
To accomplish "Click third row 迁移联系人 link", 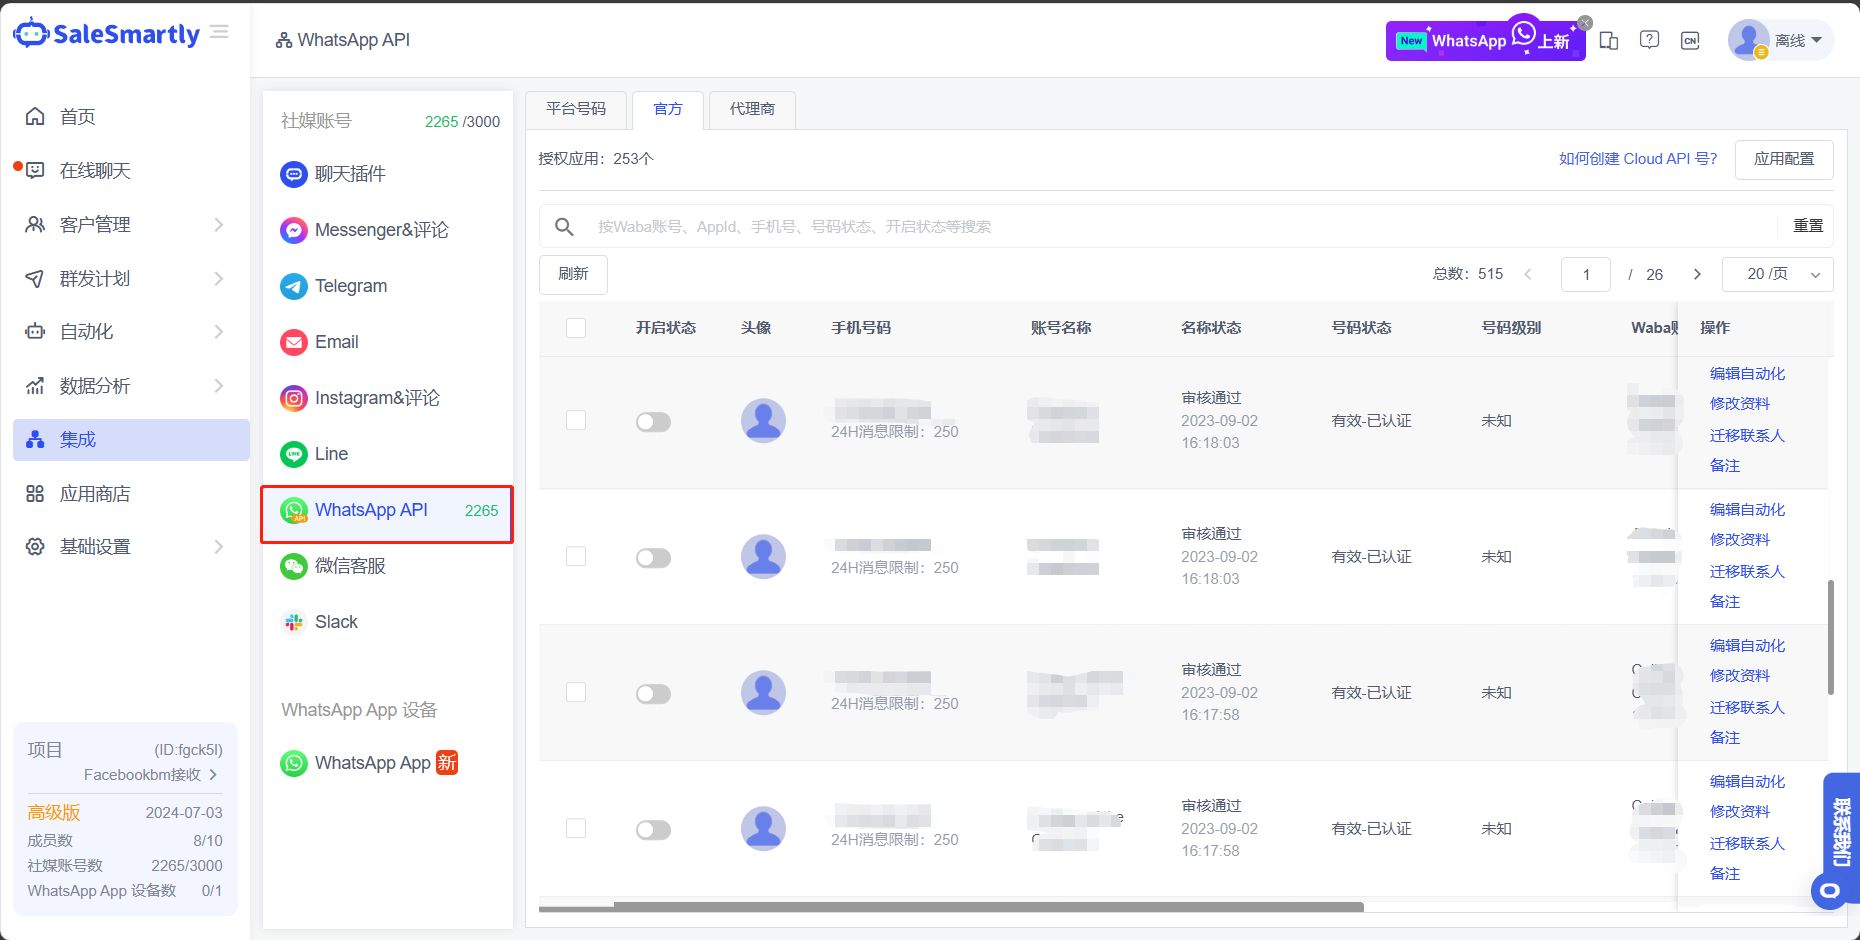I will [1747, 708].
